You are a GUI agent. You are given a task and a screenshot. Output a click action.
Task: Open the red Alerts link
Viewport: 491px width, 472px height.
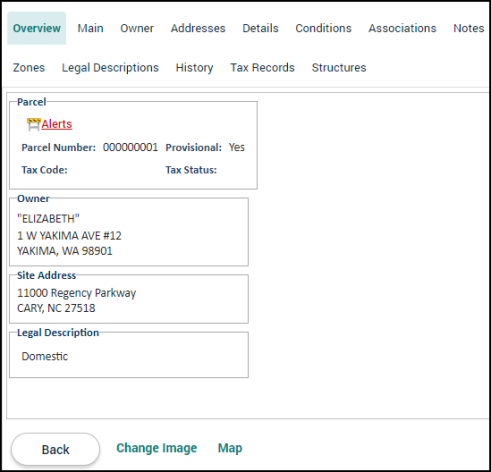[57, 124]
